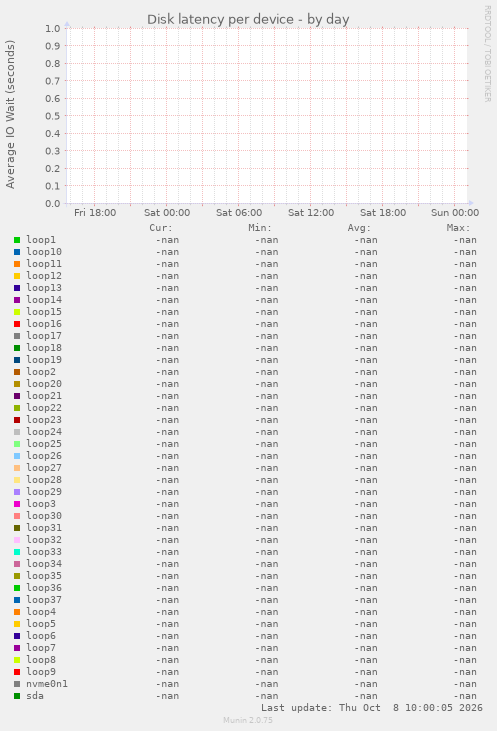Click the green color swatch for loop1
This screenshot has height=731, width=497.
pyautogui.click(x=17, y=240)
